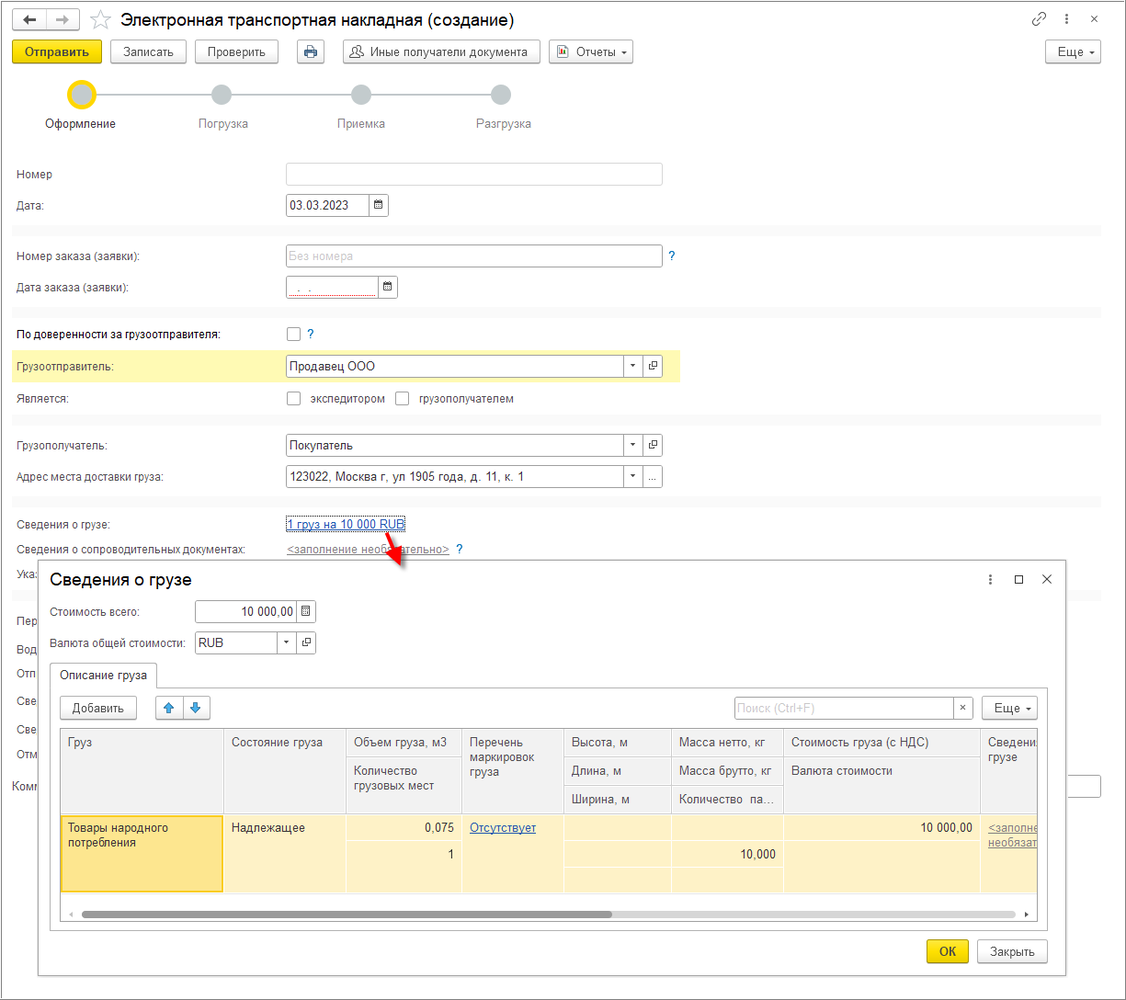Open the Валюта общей стоимости dropdown
Screen dimensions: 1126x1000
pos(287,642)
